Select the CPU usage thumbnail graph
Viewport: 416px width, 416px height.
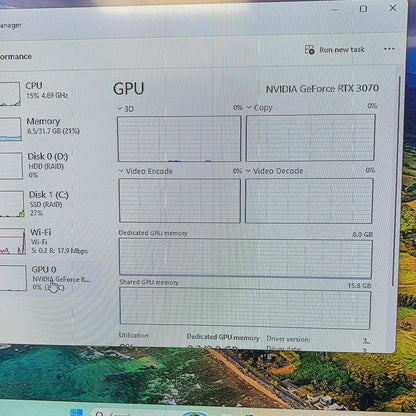pyautogui.click(x=10, y=94)
